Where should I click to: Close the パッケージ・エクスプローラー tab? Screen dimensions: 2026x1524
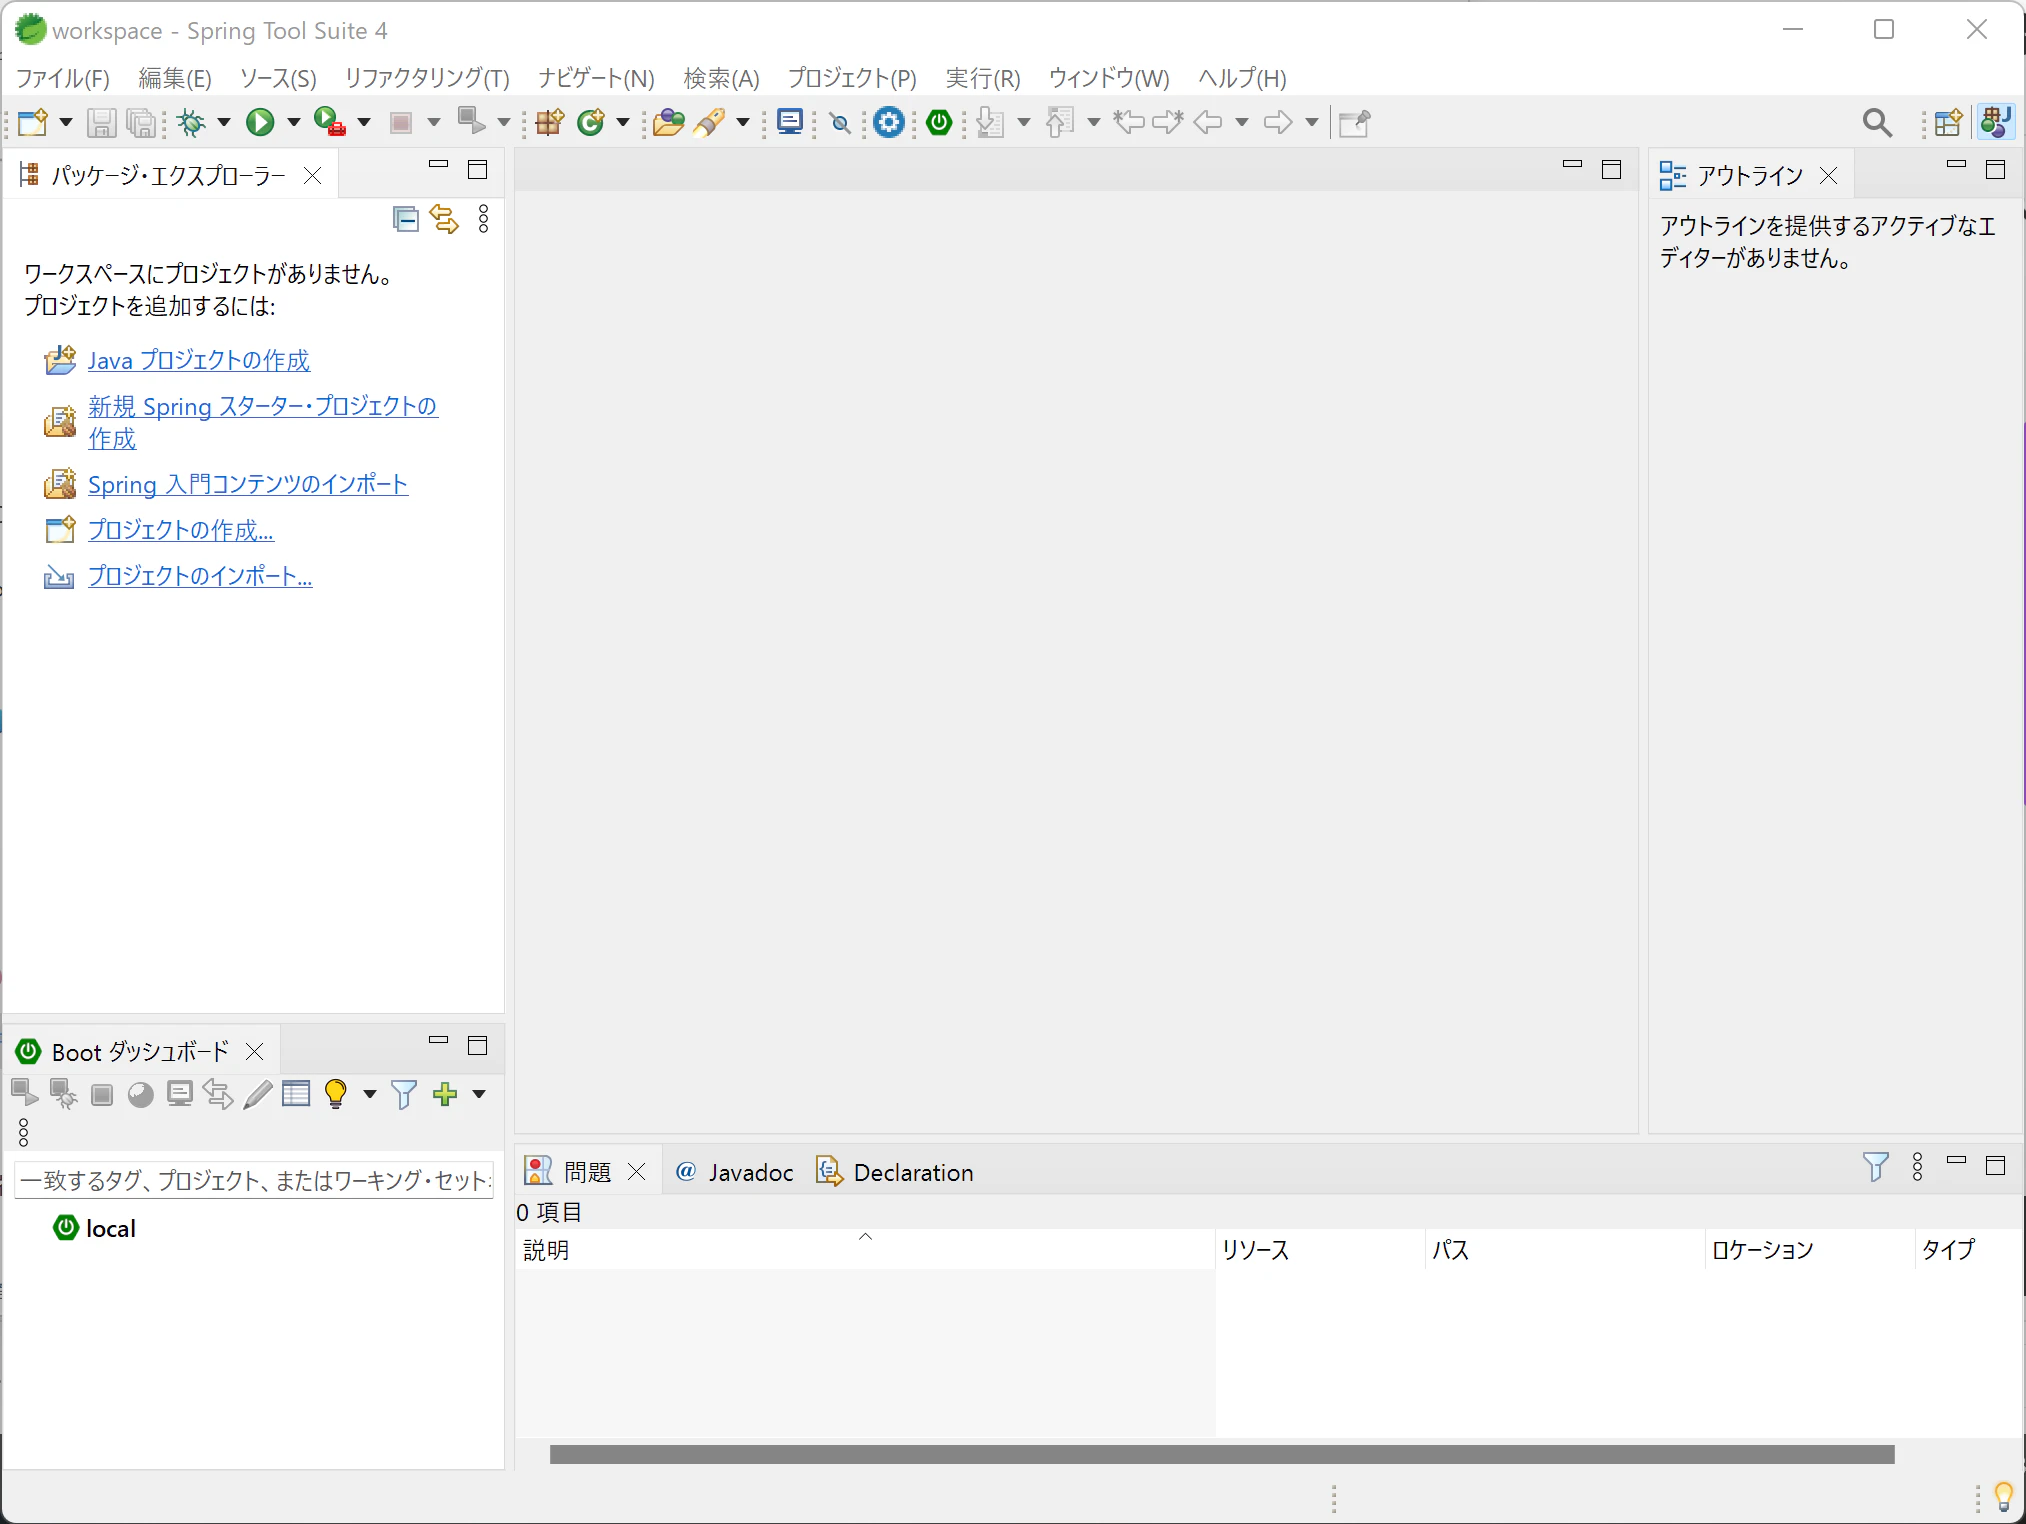click(x=312, y=176)
